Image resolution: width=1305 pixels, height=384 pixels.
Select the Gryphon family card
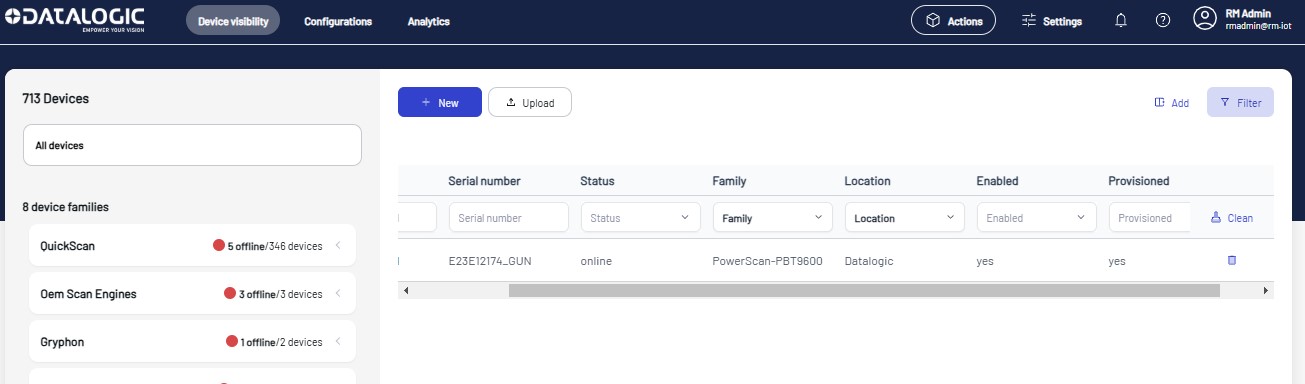coord(192,342)
